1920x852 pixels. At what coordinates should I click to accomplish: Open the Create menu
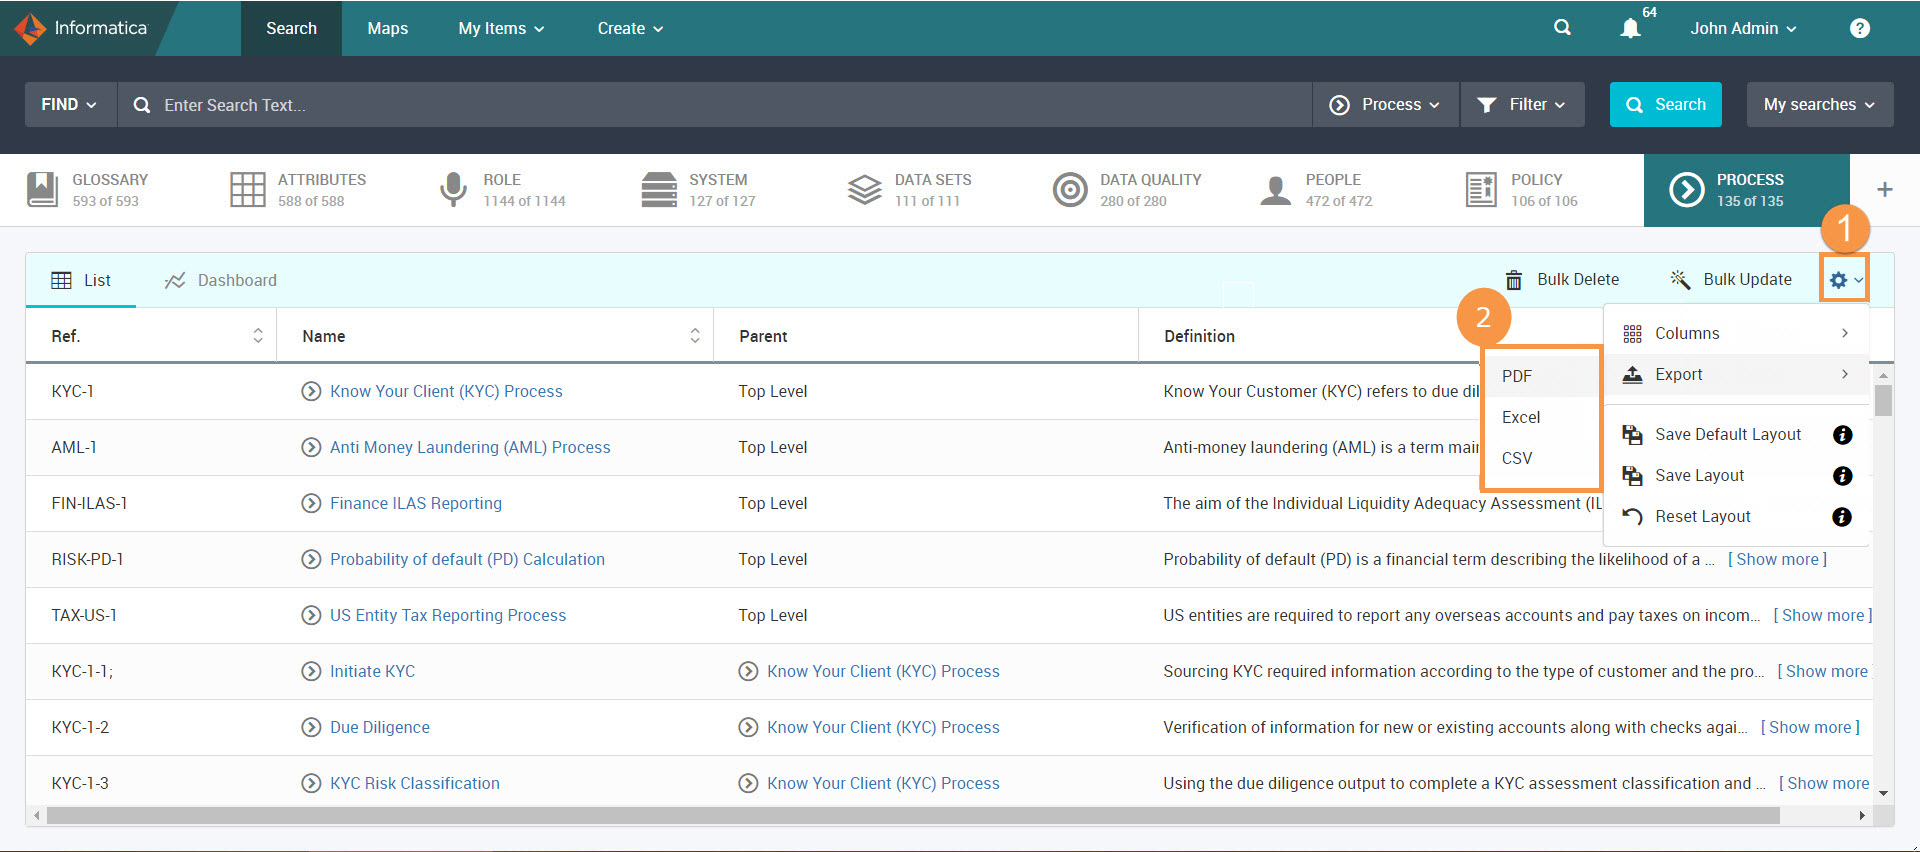[x=630, y=28]
